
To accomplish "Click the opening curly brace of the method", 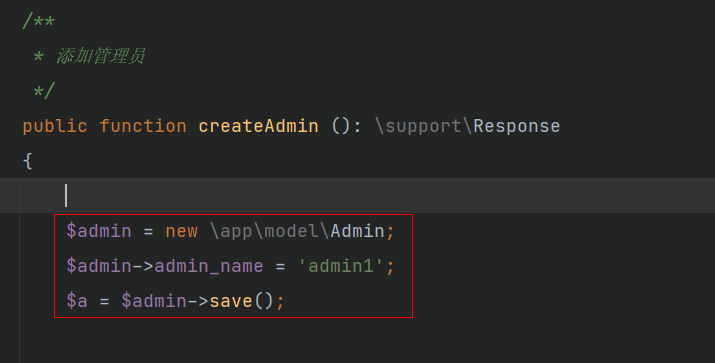I will click(x=28, y=161).
